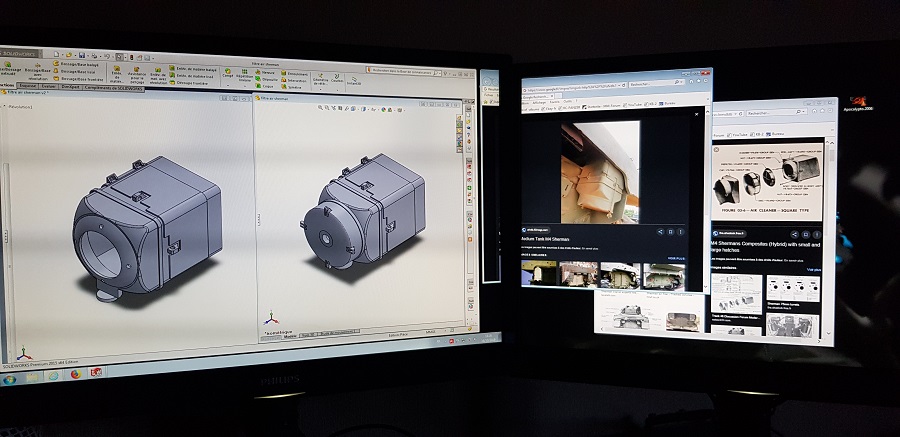Select Révolution1 in the feature tree

[x=21, y=107]
